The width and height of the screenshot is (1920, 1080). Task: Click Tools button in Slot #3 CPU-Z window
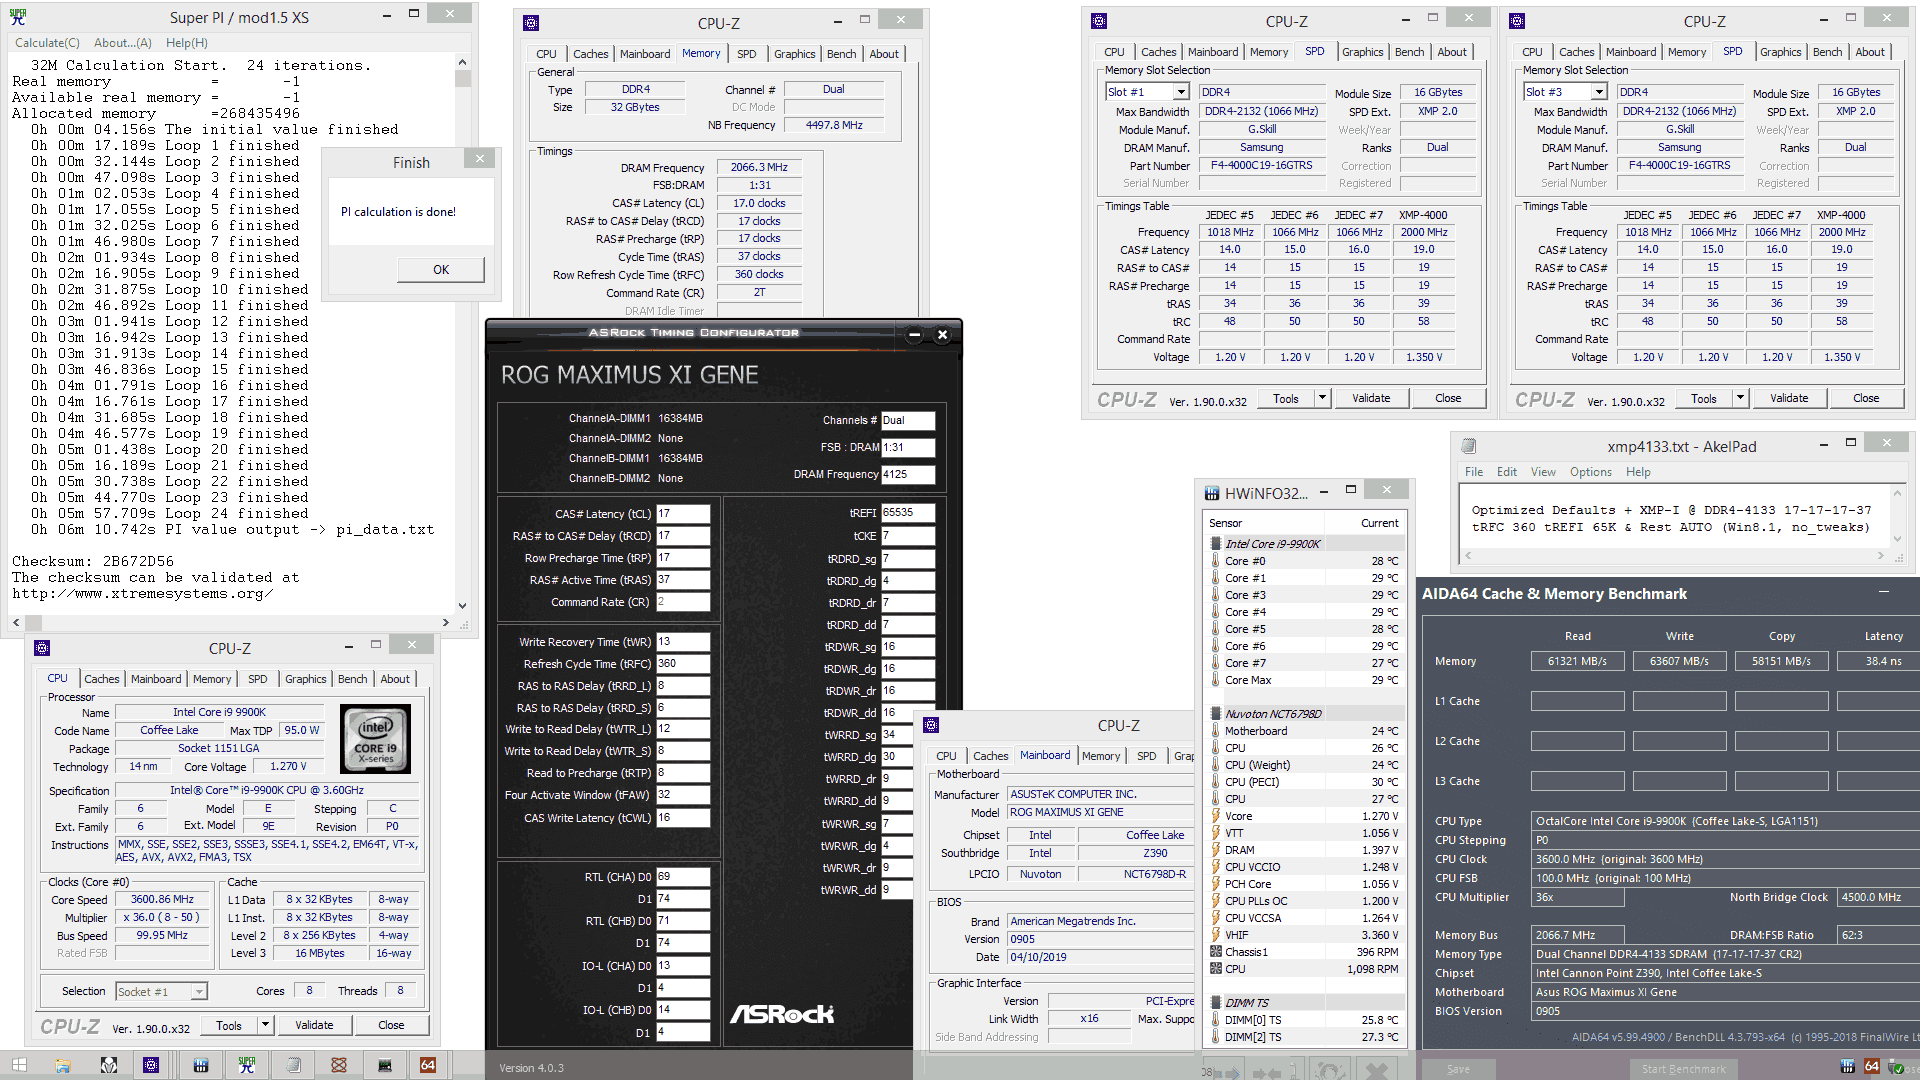(1703, 398)
